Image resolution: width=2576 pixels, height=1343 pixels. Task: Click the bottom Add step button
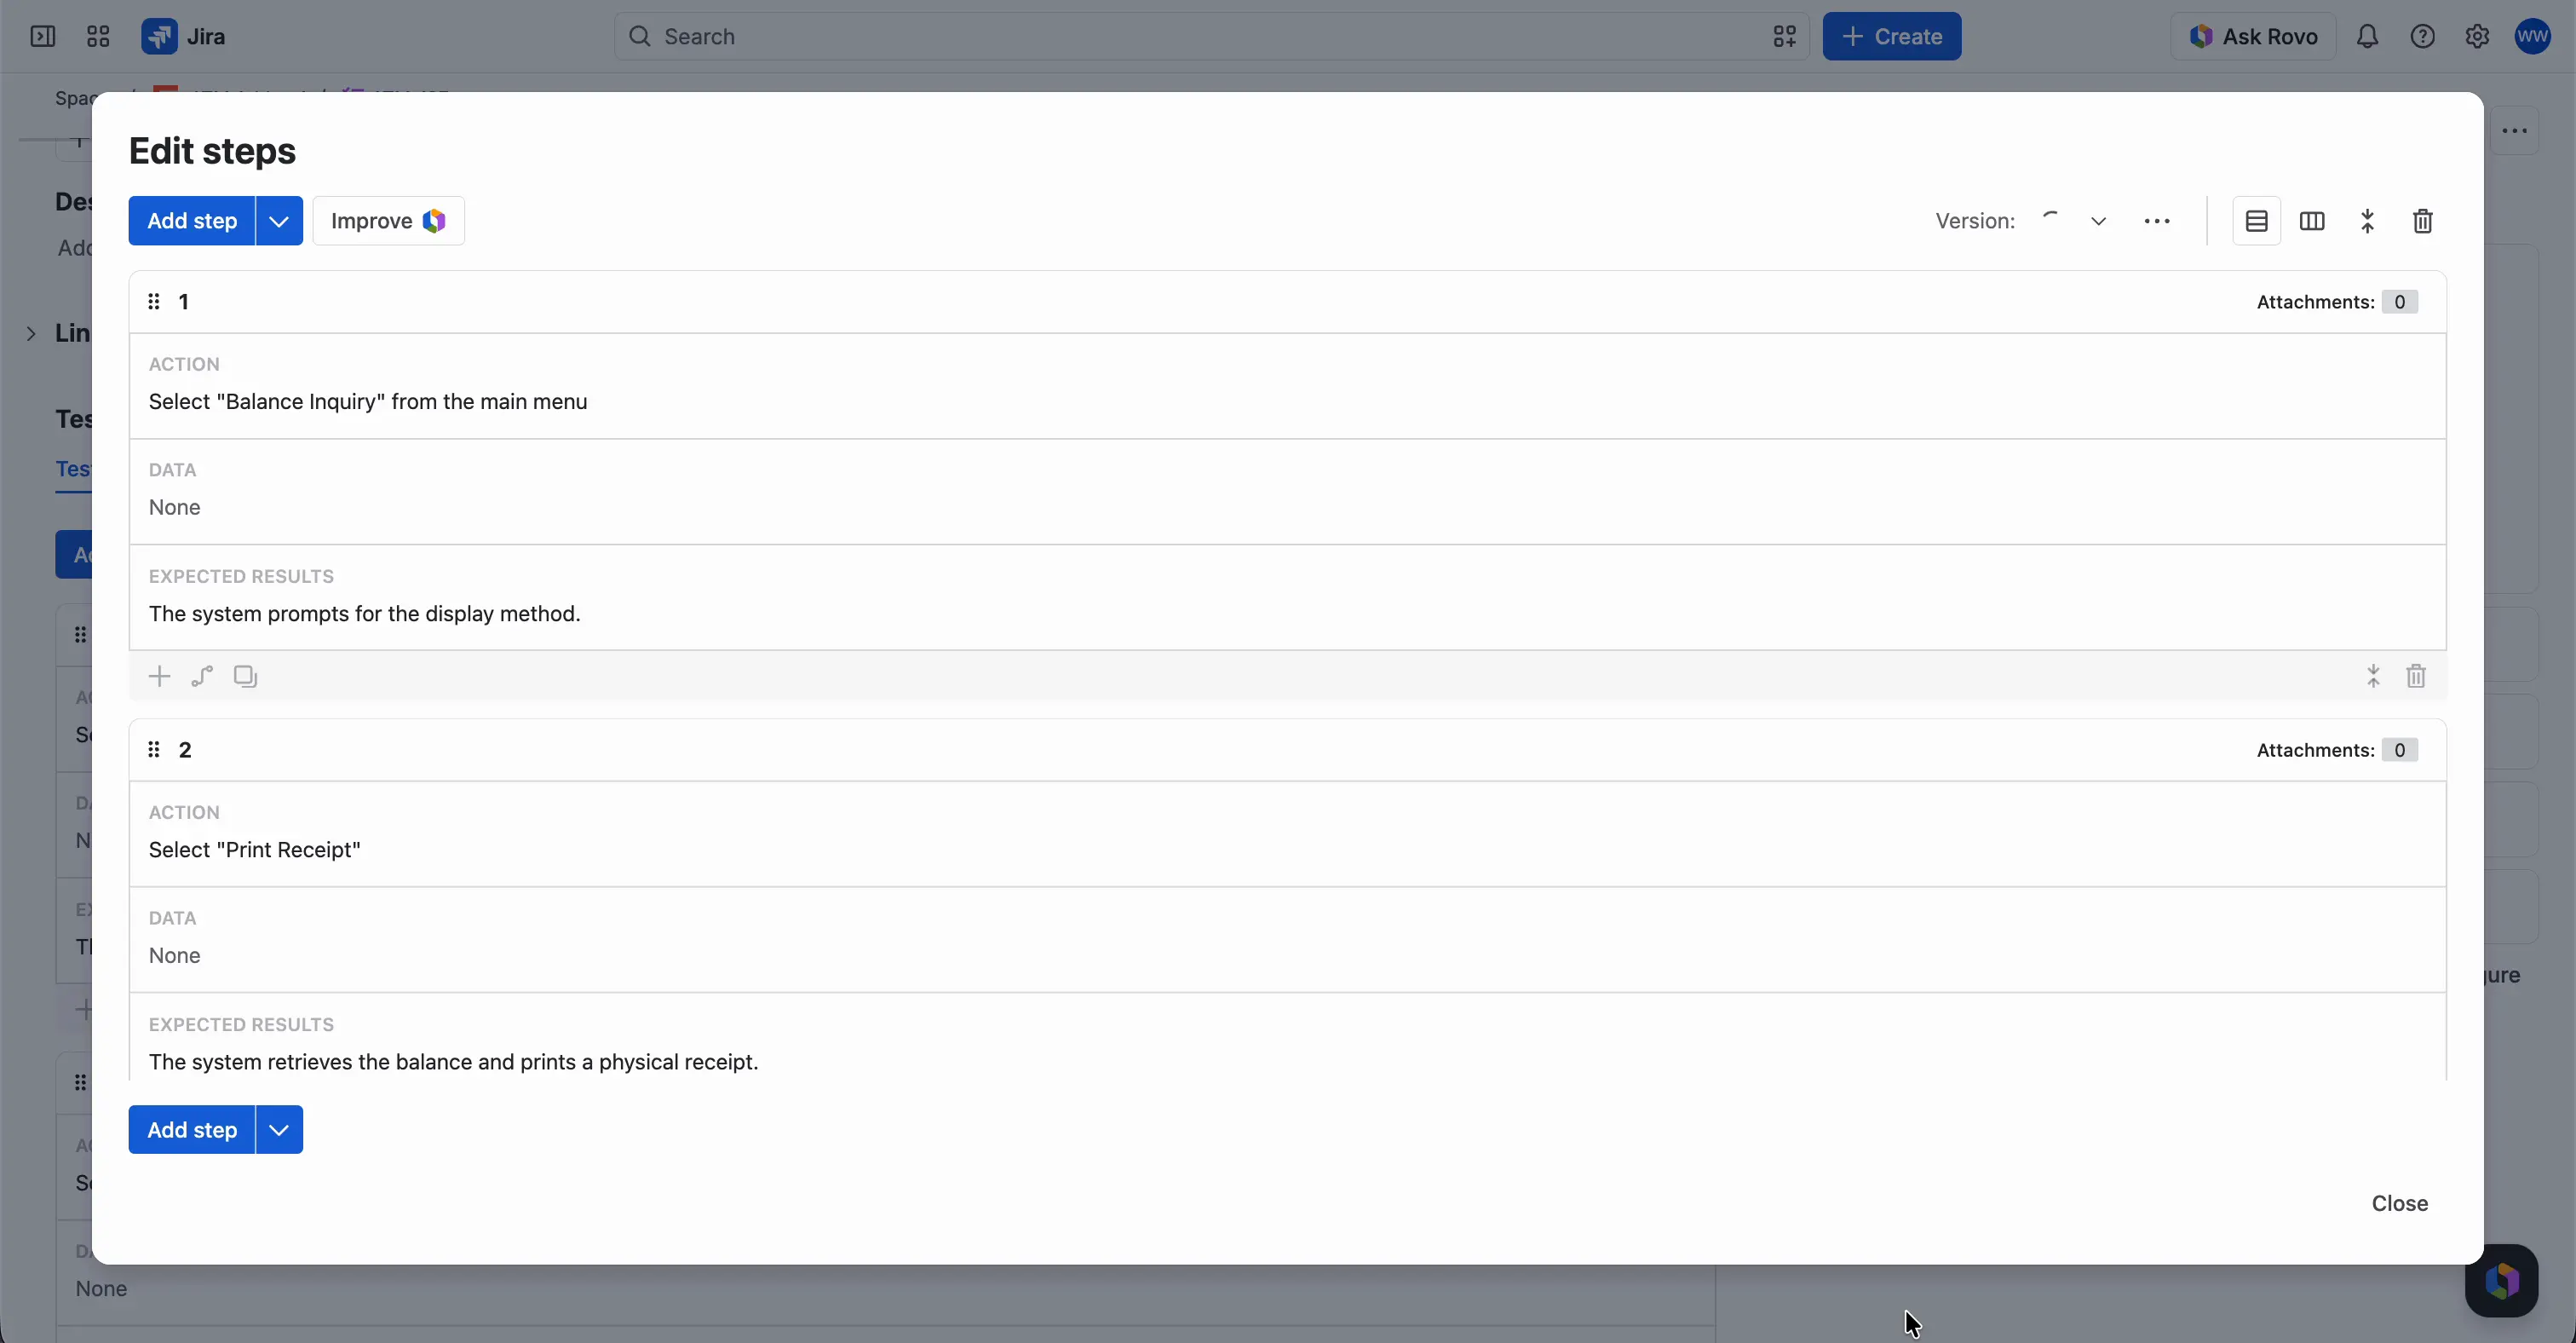[x=192, y=1130]
